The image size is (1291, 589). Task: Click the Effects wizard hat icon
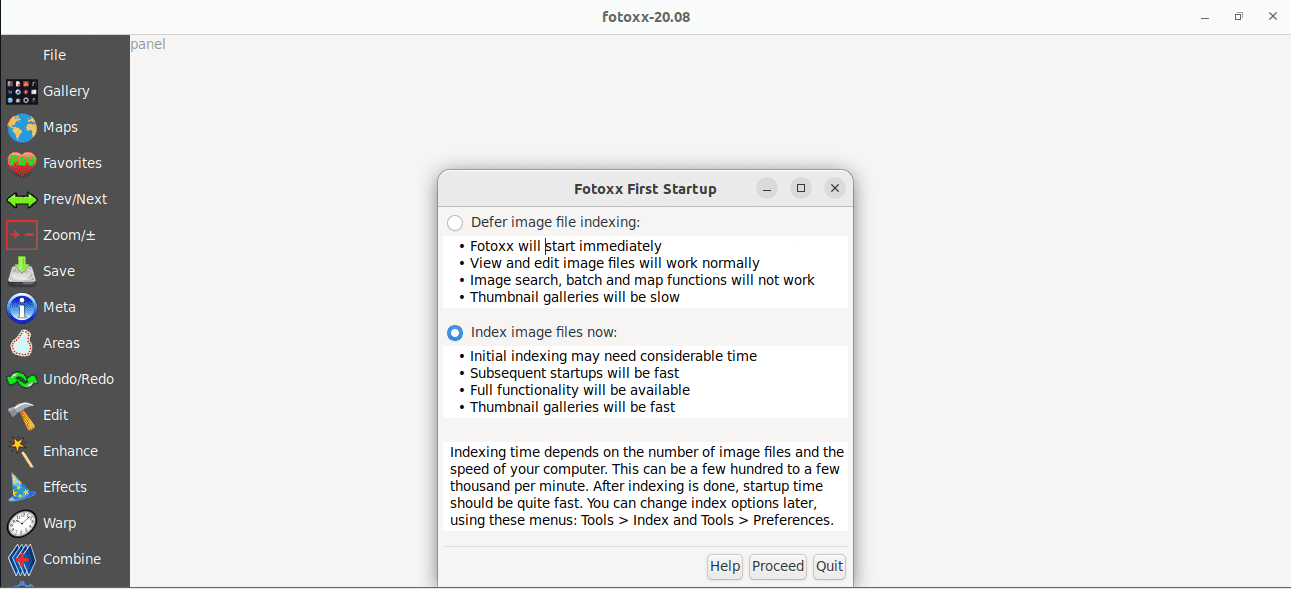(x=22, y=487)
